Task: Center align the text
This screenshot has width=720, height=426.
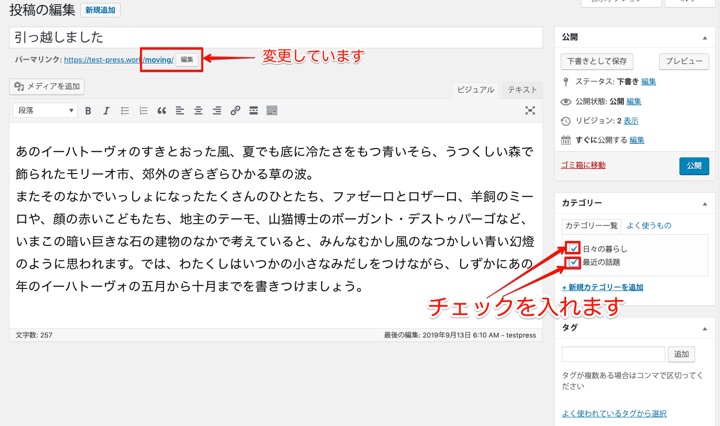Action: tap(198, 111)
